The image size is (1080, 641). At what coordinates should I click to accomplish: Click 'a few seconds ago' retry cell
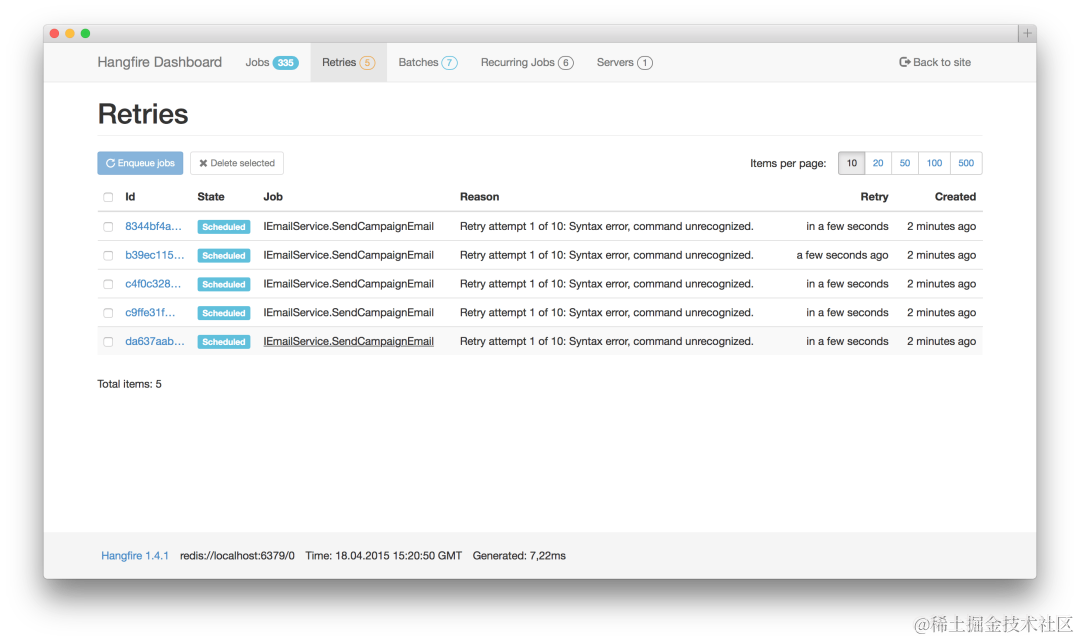pos(842,255)
